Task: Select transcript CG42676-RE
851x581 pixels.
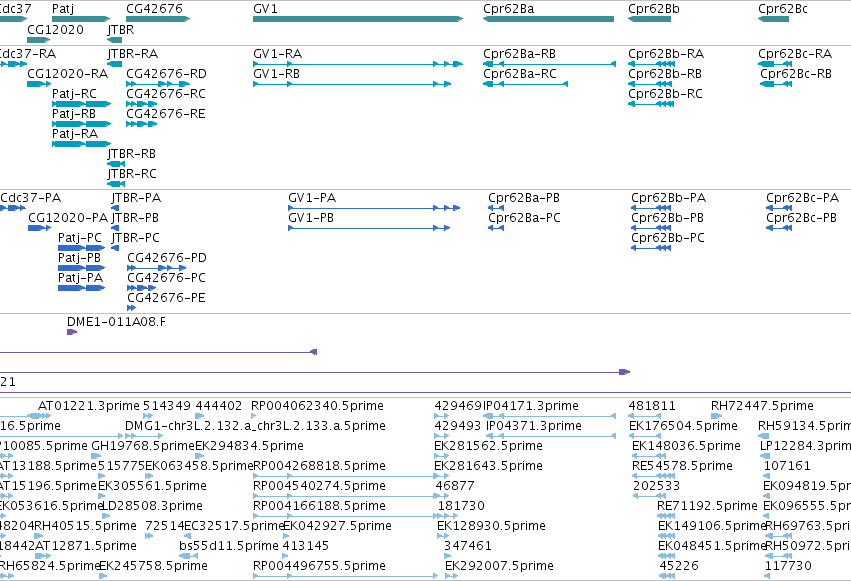Action: (142, 124)
